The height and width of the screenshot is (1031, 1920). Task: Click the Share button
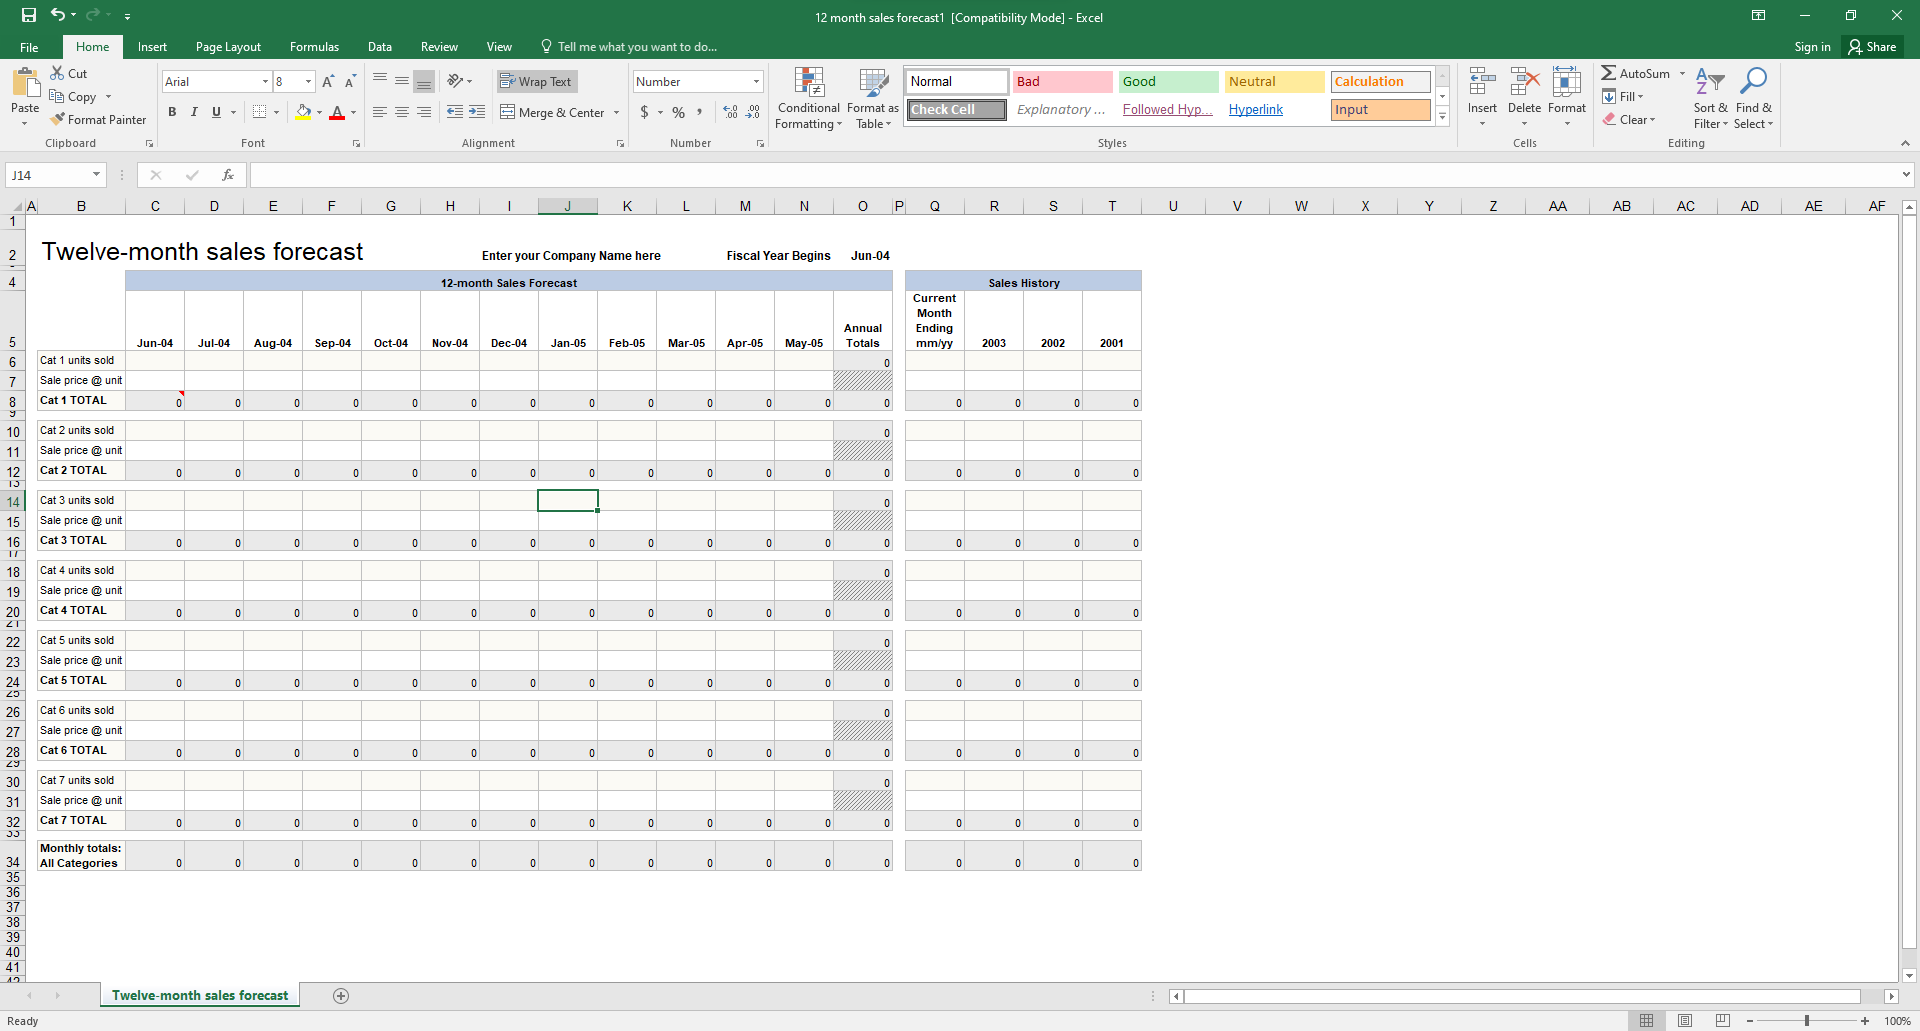(1872, 47)
